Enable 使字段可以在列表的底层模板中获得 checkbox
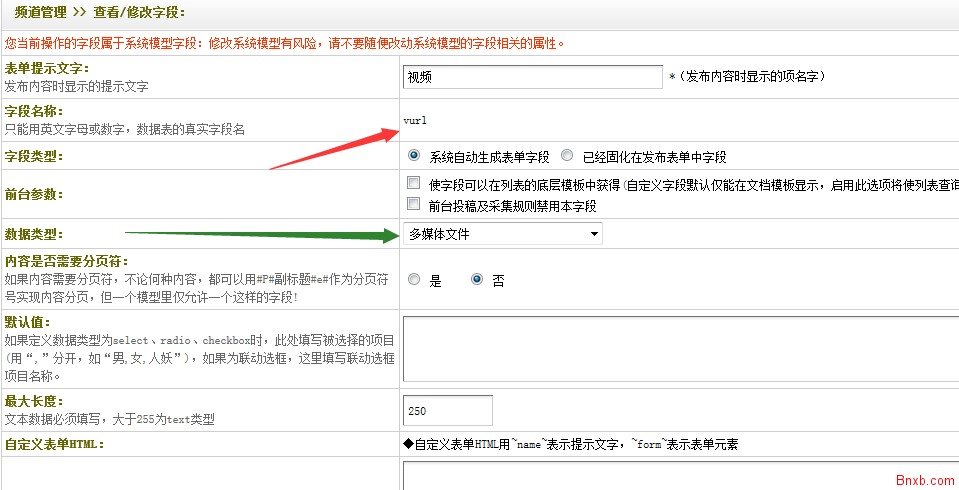959x490 pixels. 414,184
